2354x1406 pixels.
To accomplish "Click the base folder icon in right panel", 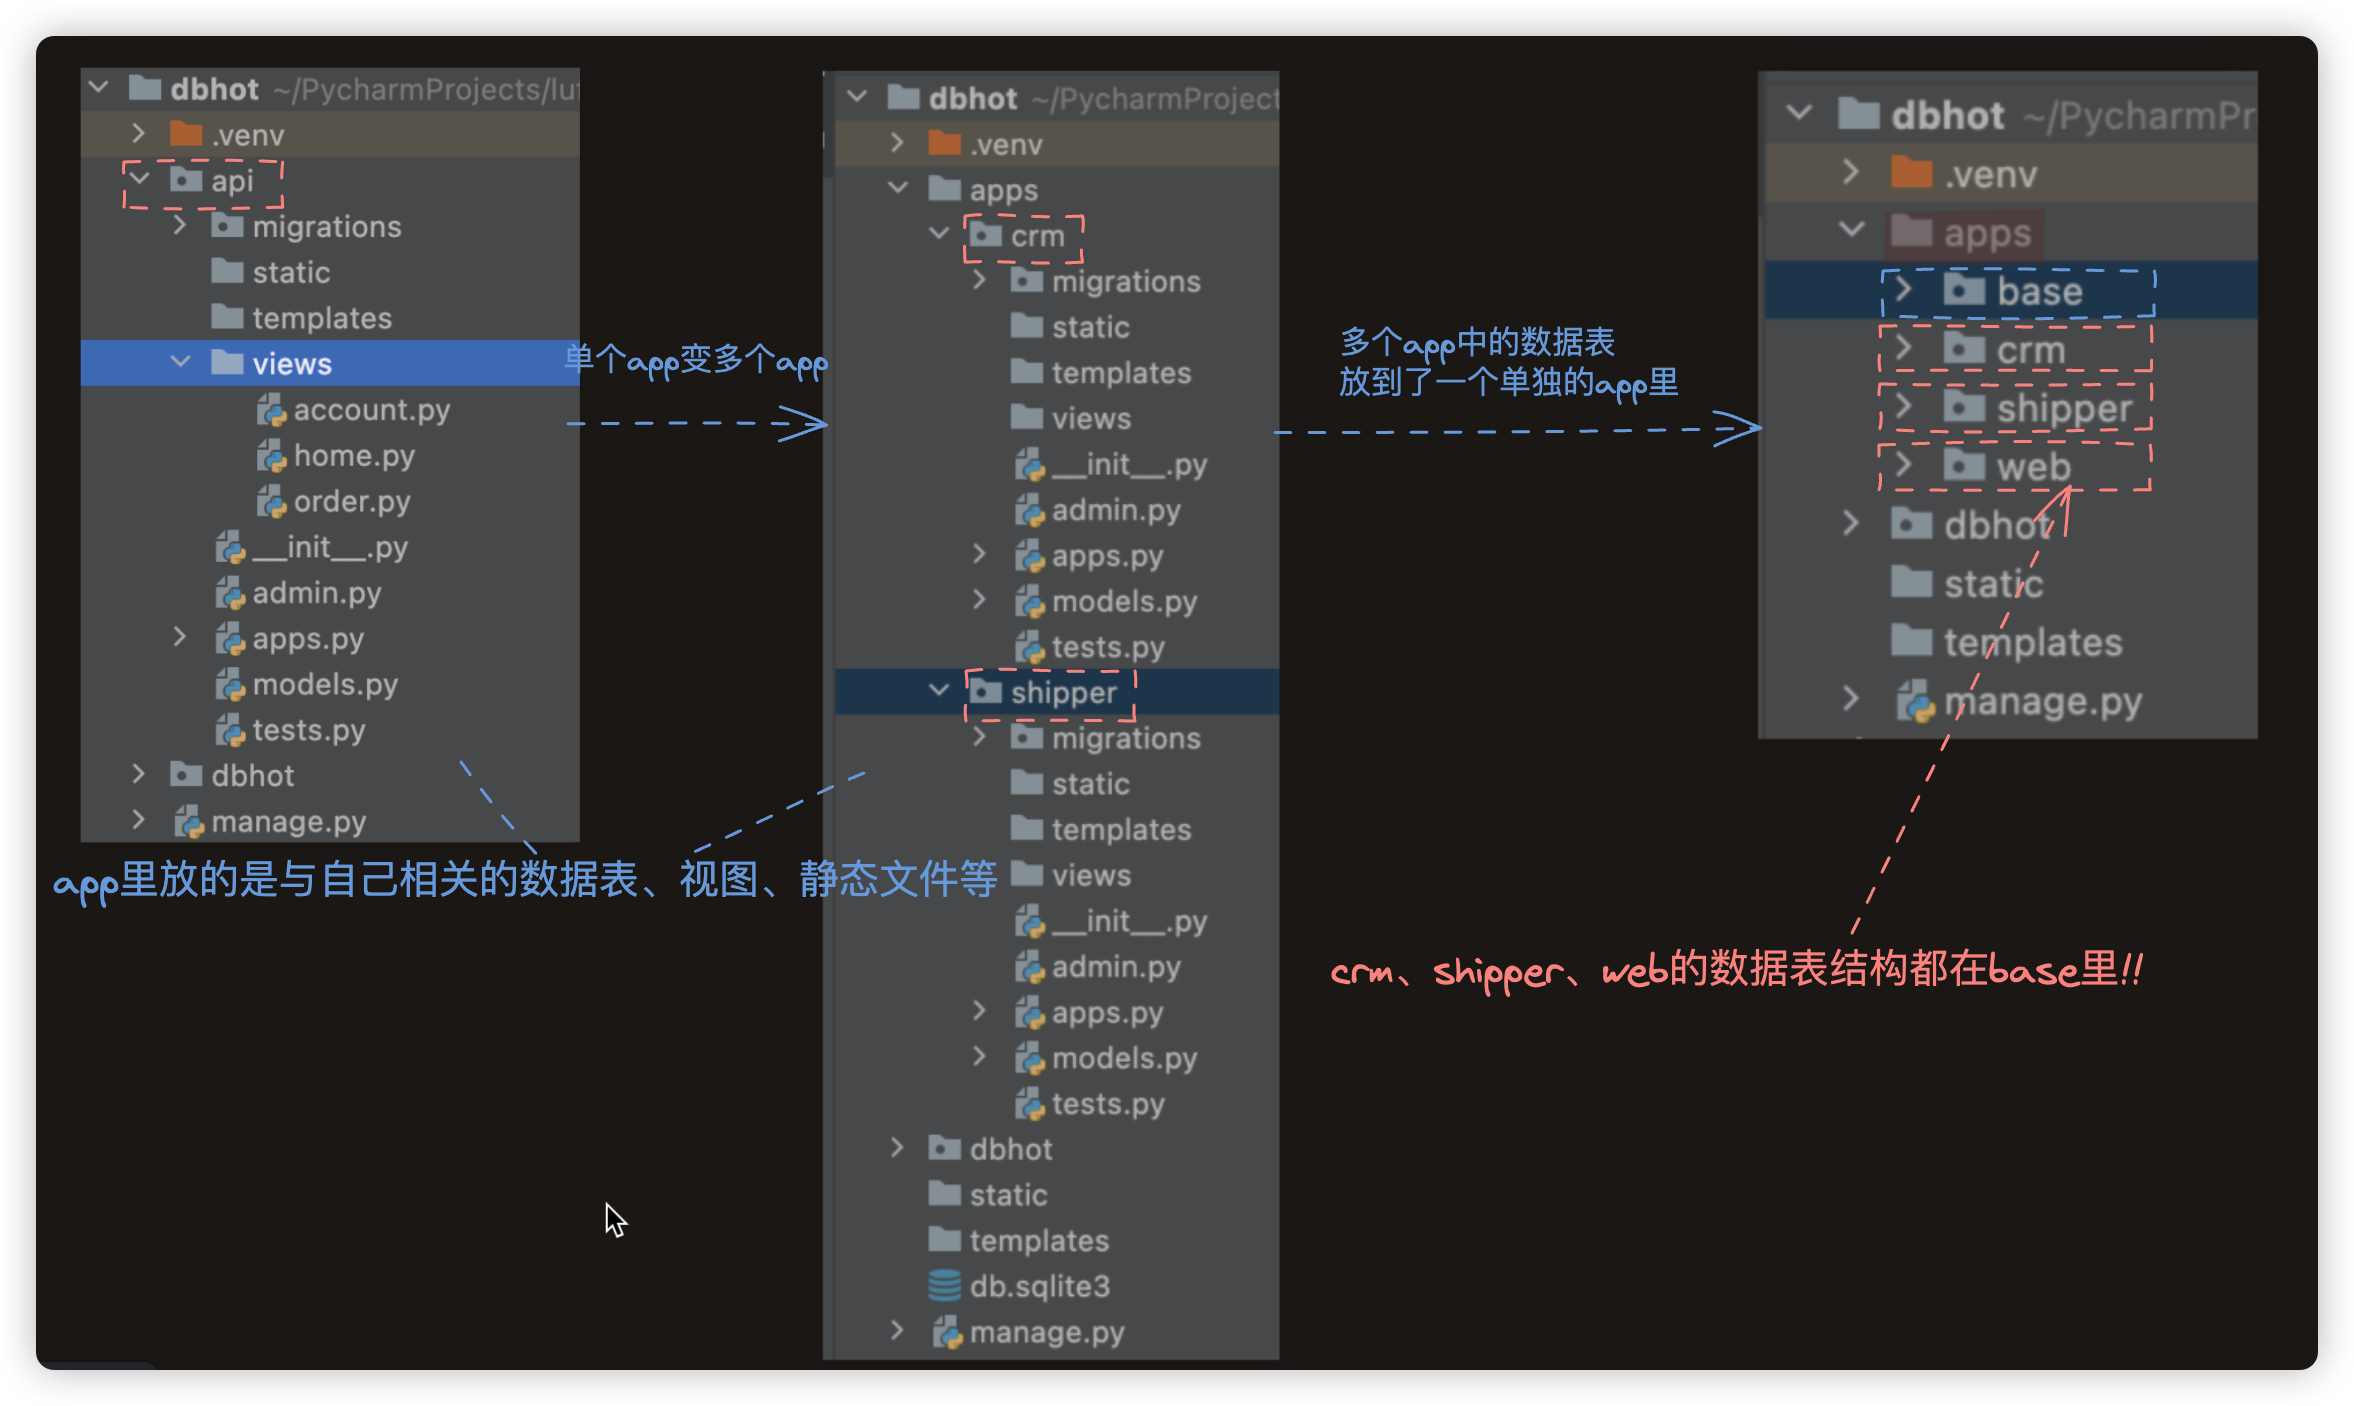I will tap(1964, 291).
